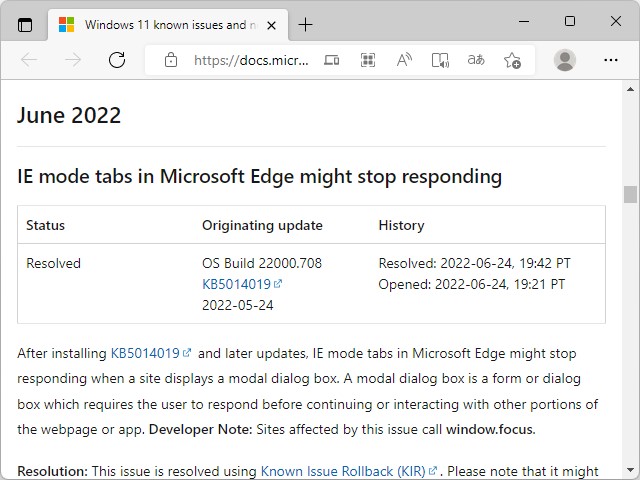This screenshot has height=480, width=640.
Task: Click the June 2022 heading
Action: click(69, 115)
